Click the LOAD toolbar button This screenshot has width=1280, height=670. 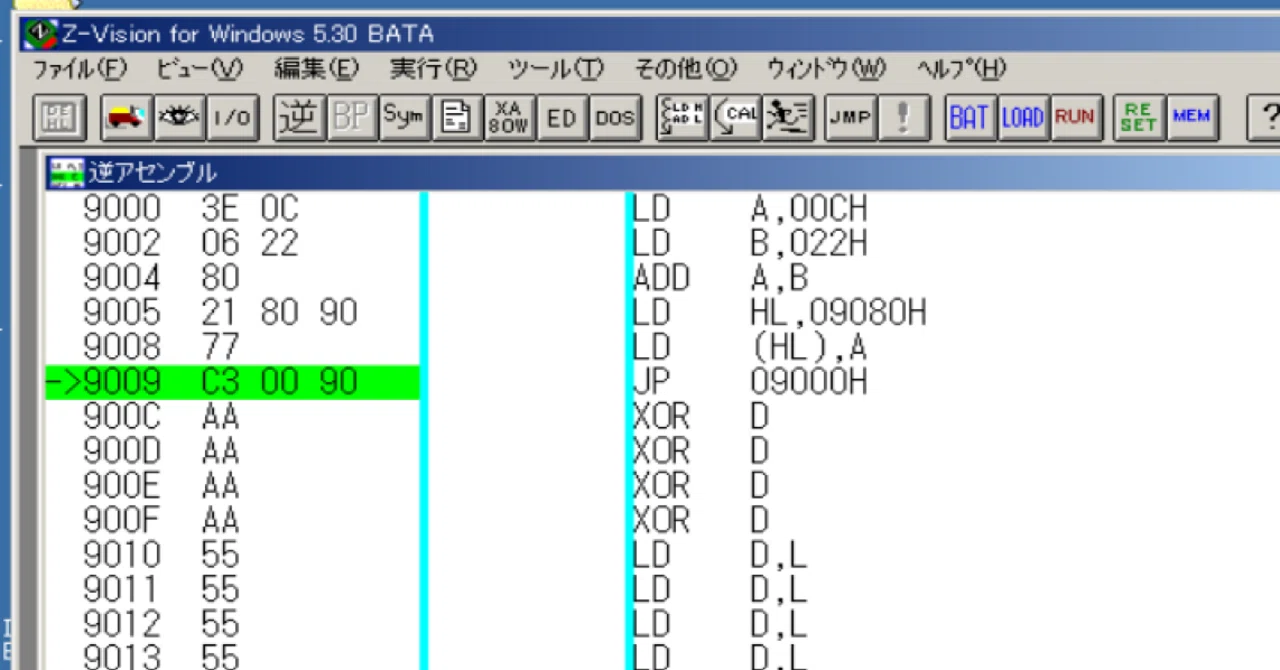[x=1023, y=118]
